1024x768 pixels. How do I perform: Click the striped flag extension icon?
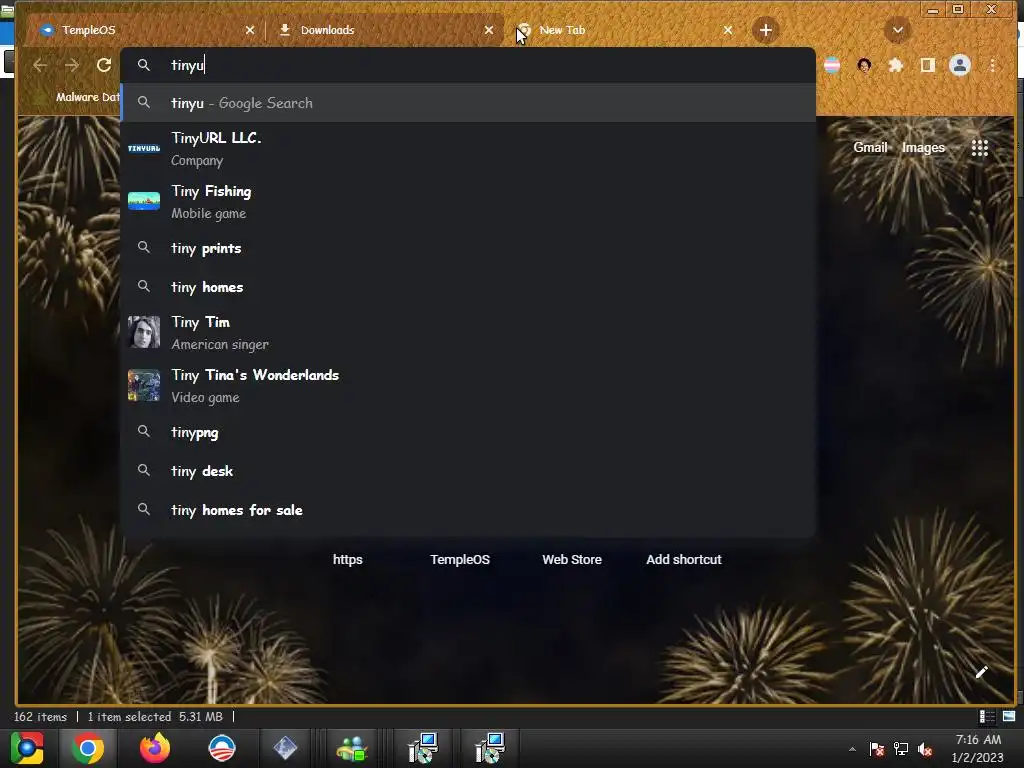[x=832, y=65]
